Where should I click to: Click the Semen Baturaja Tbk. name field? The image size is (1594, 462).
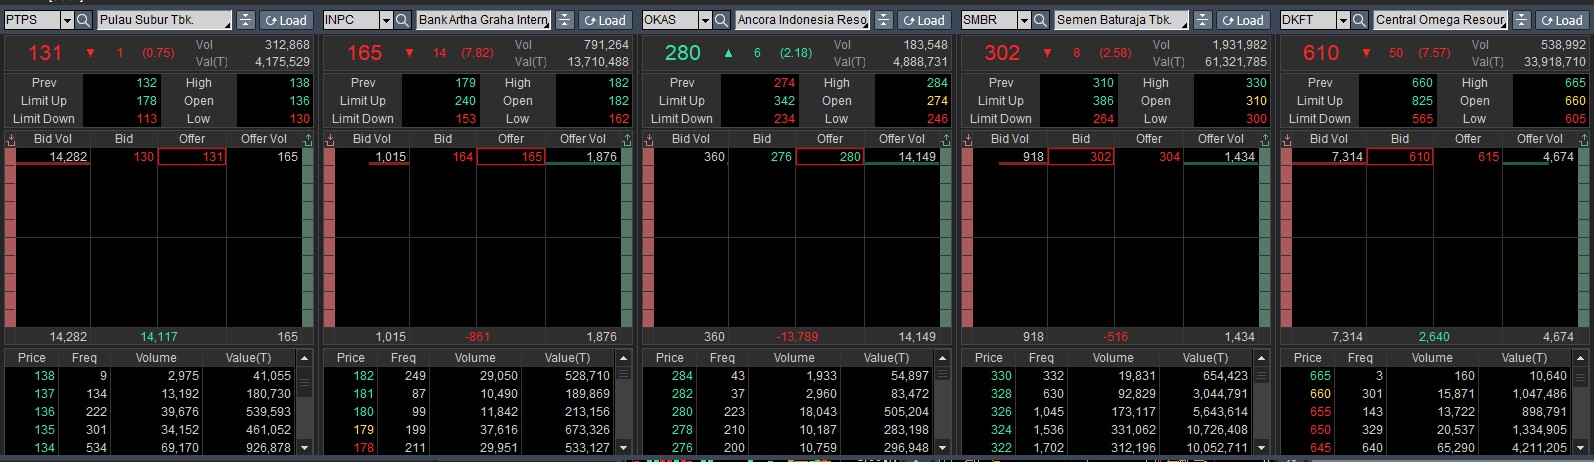click(x=1121, y=20)
